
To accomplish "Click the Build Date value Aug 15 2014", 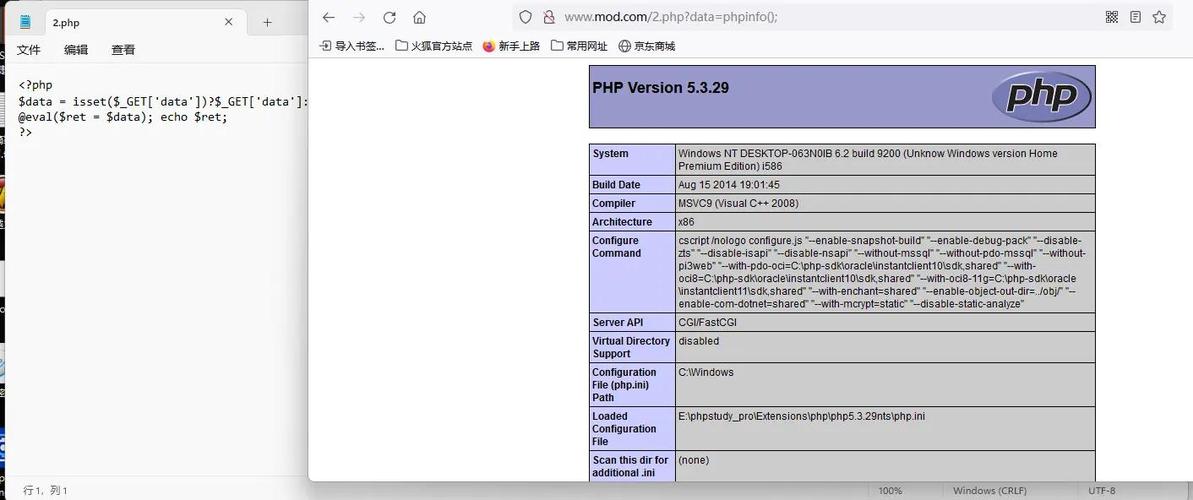I will [x=729, y=185].
